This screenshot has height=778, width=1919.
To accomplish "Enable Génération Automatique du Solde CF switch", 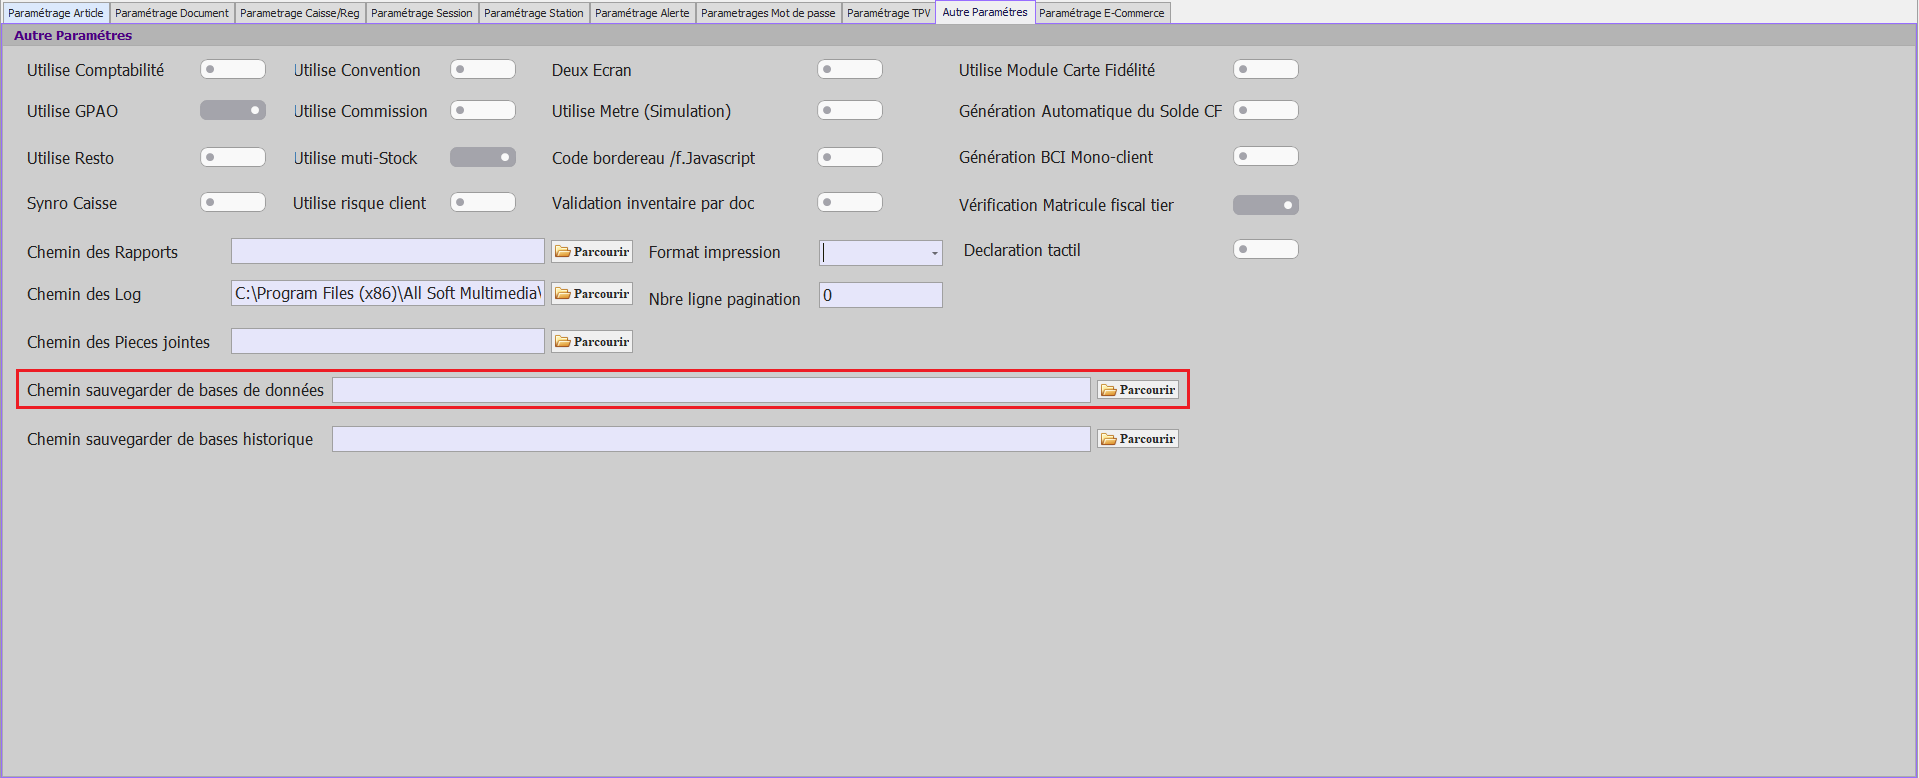I will 1266,111.
